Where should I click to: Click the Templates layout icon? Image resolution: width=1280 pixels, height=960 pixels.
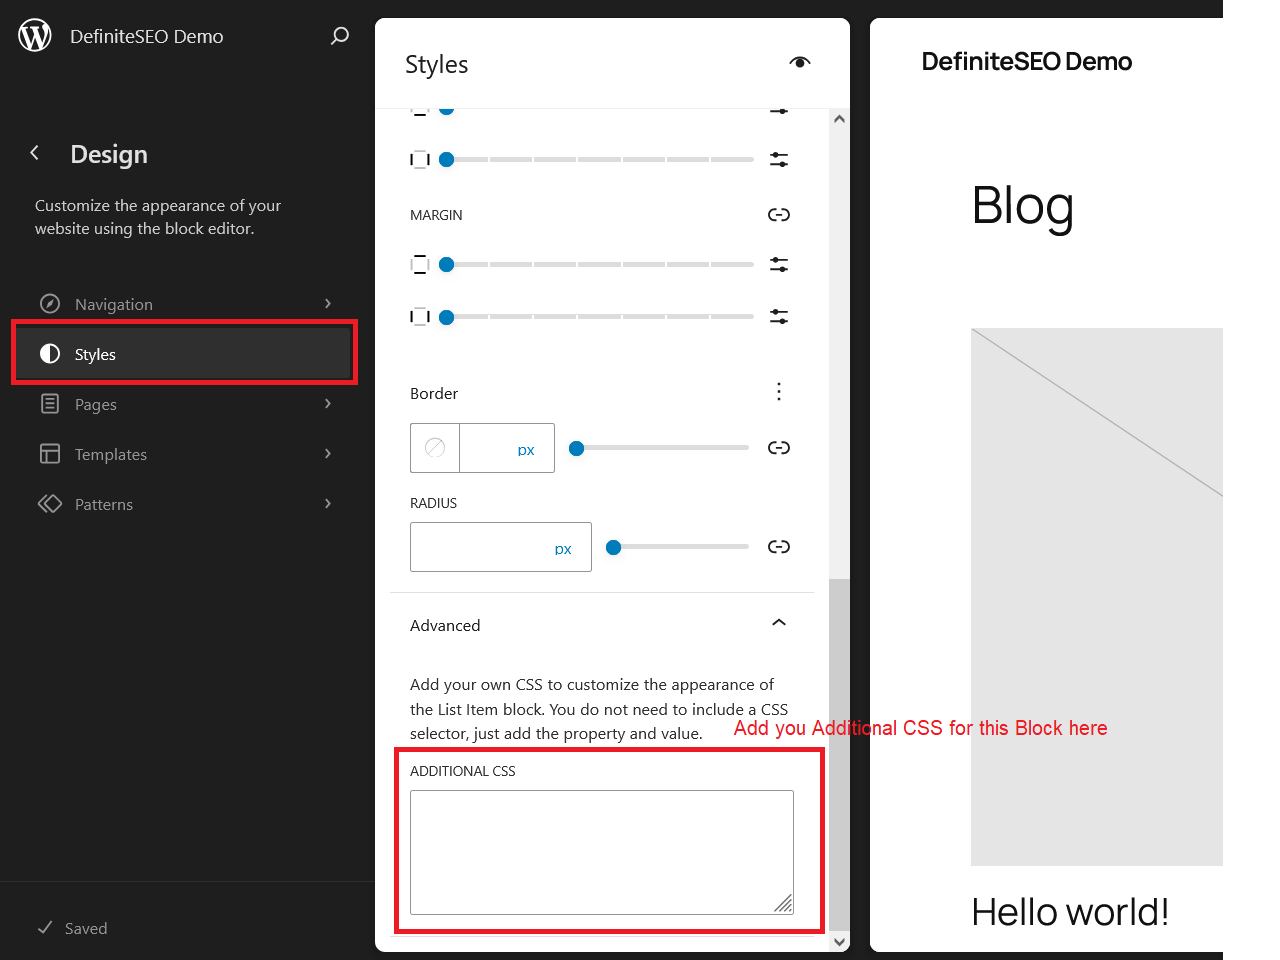click(50, 454)
